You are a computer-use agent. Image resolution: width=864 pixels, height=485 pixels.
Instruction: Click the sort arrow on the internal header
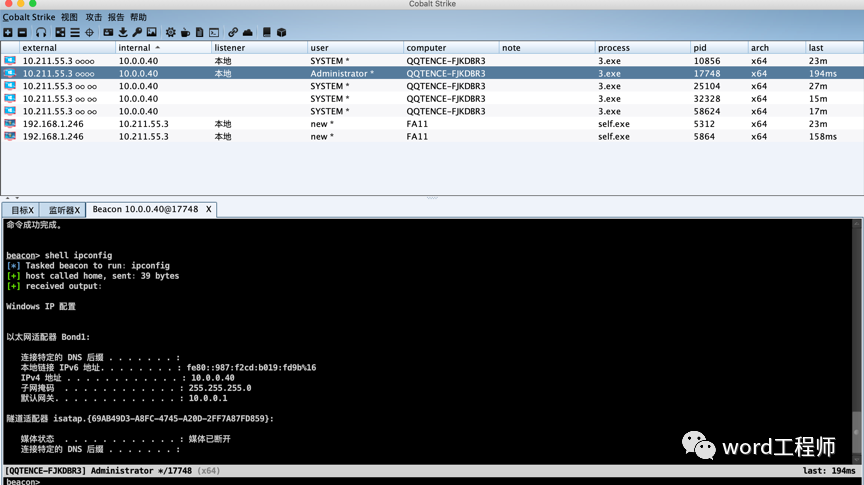[x=158, y=48]
